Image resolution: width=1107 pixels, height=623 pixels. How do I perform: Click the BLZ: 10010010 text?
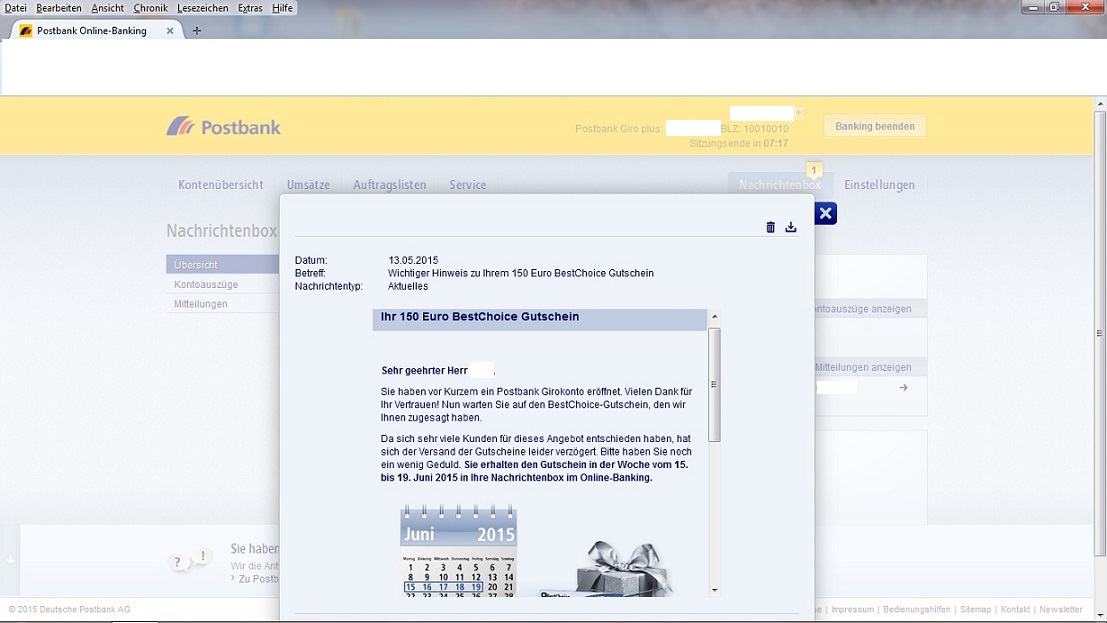coord(754,129)
